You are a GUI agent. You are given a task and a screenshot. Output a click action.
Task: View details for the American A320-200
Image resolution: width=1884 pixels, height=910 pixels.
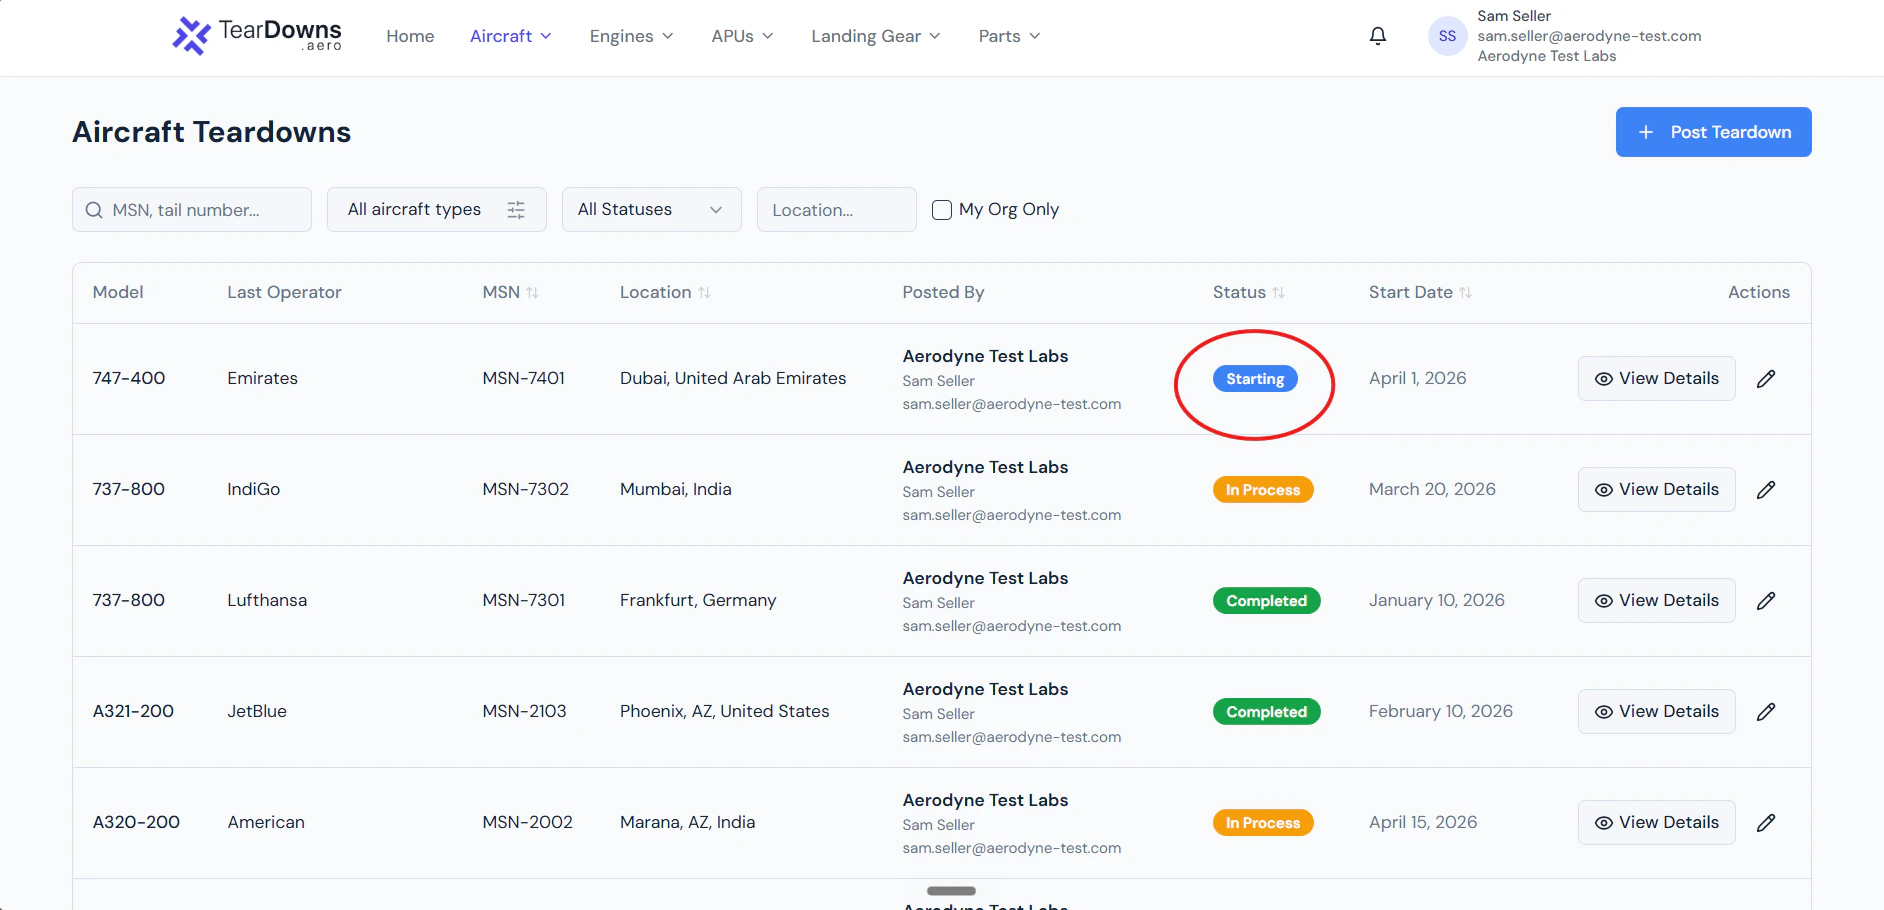tap(1657, 823)
